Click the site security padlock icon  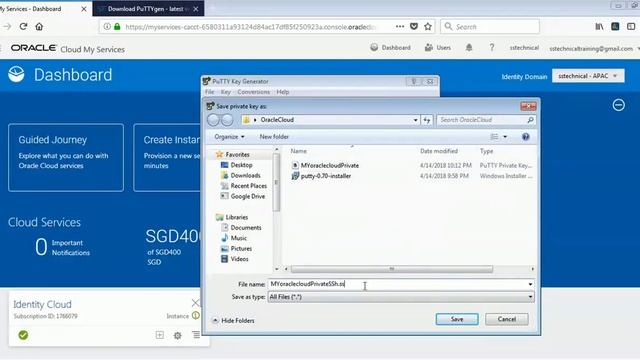(x=117, y=27)
